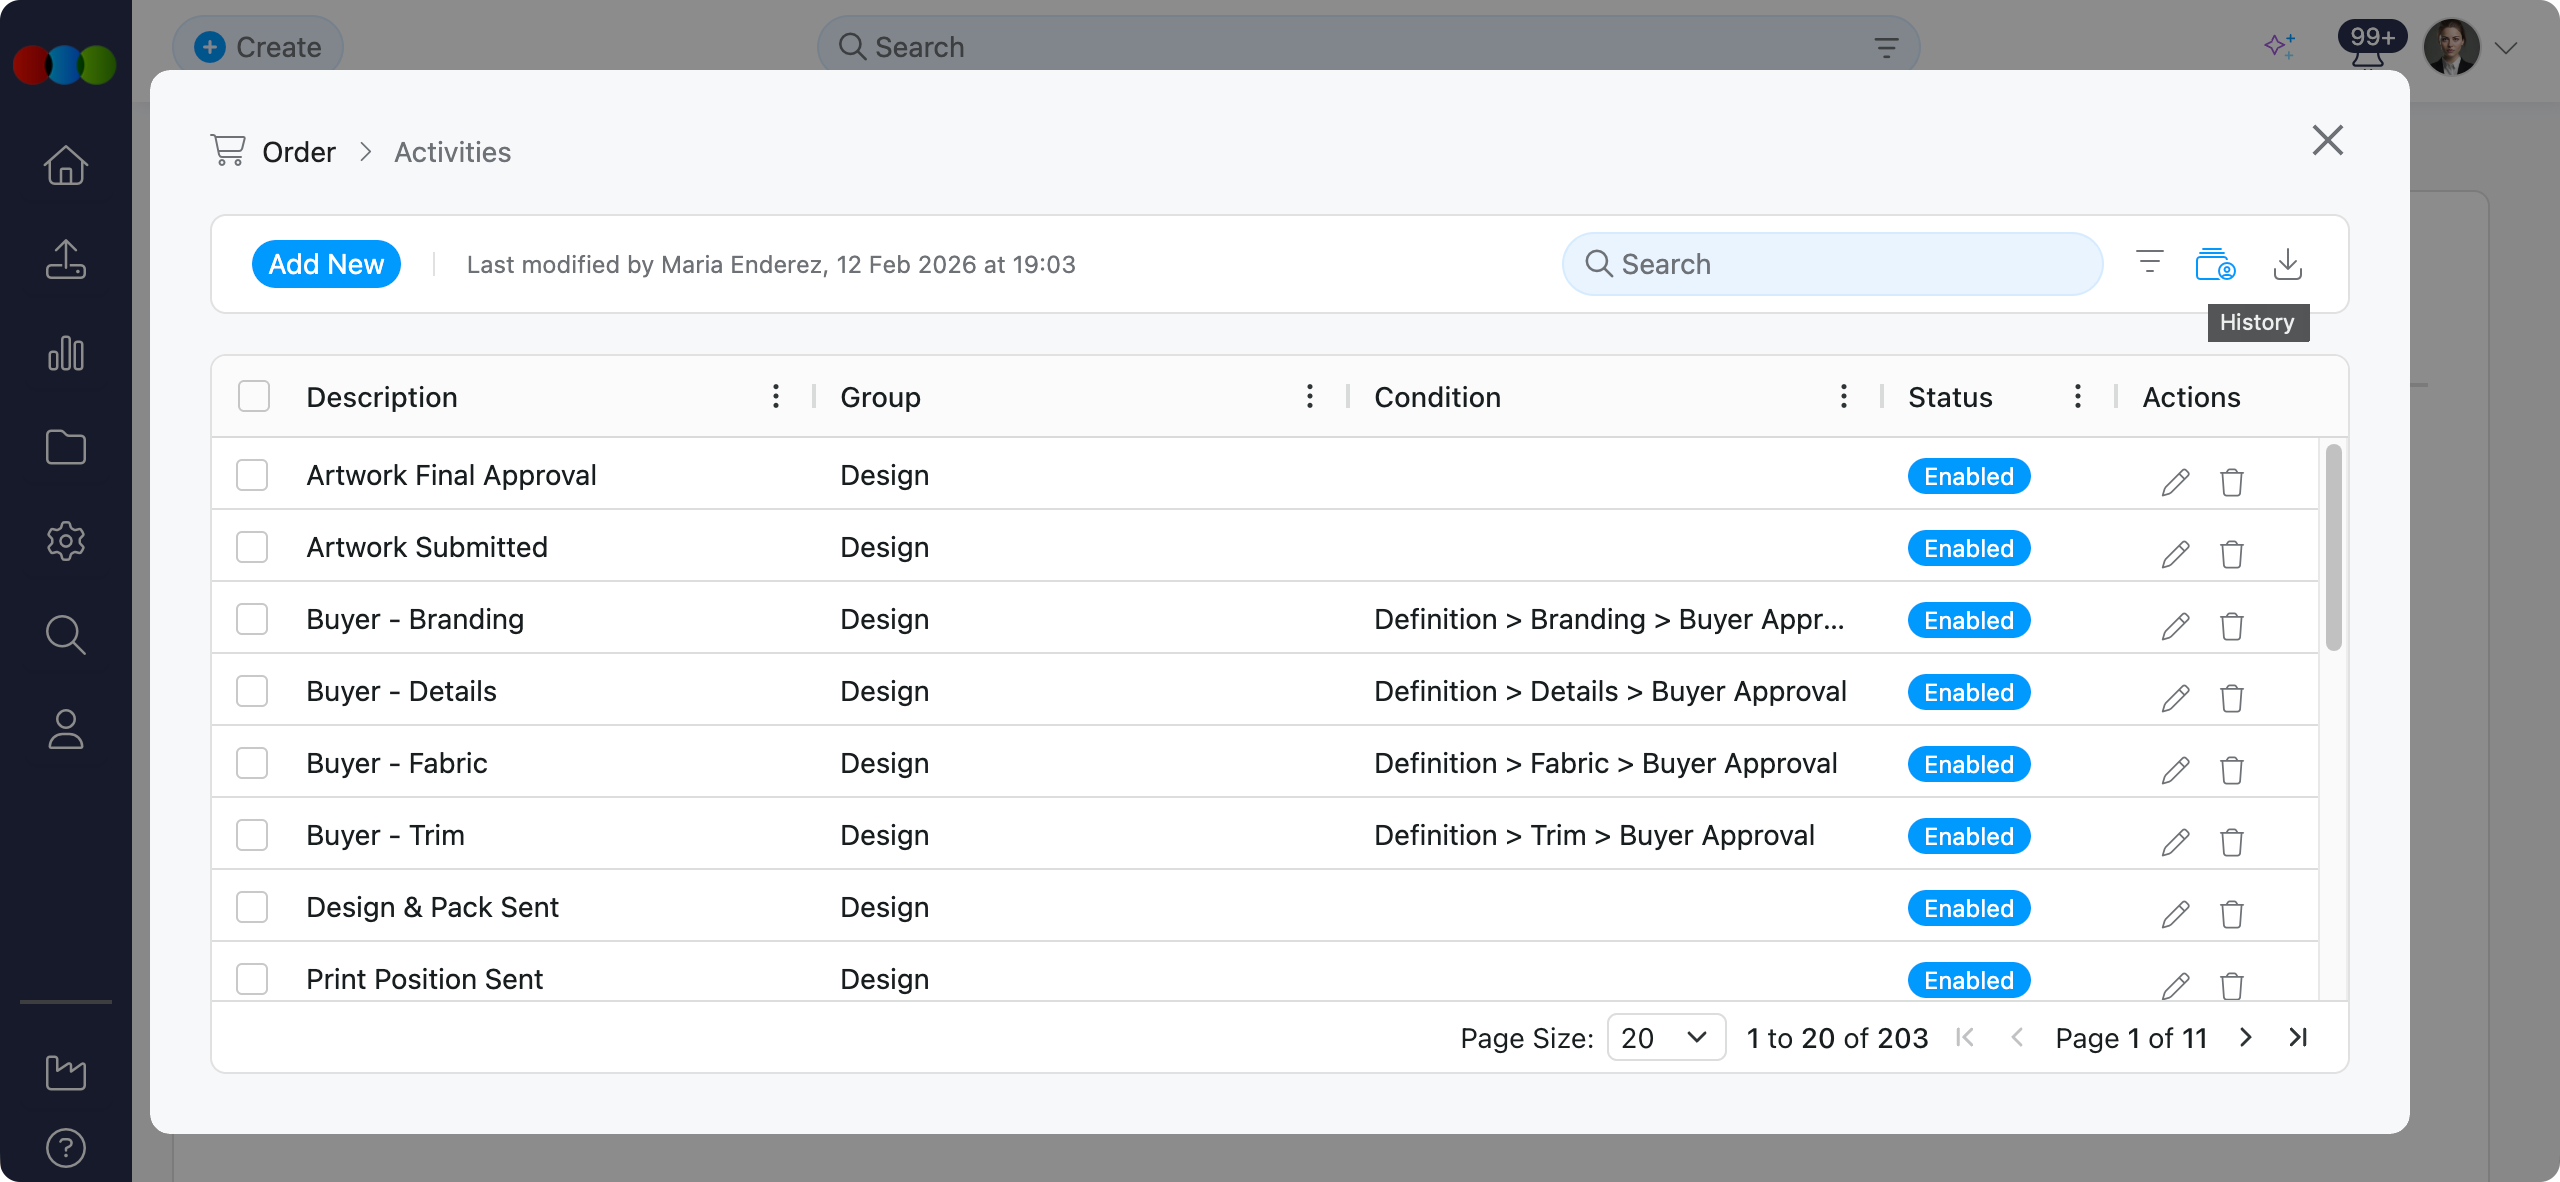Tick the Buyer - Details row checkbox
The image size is (2560, 1182).
252,691
